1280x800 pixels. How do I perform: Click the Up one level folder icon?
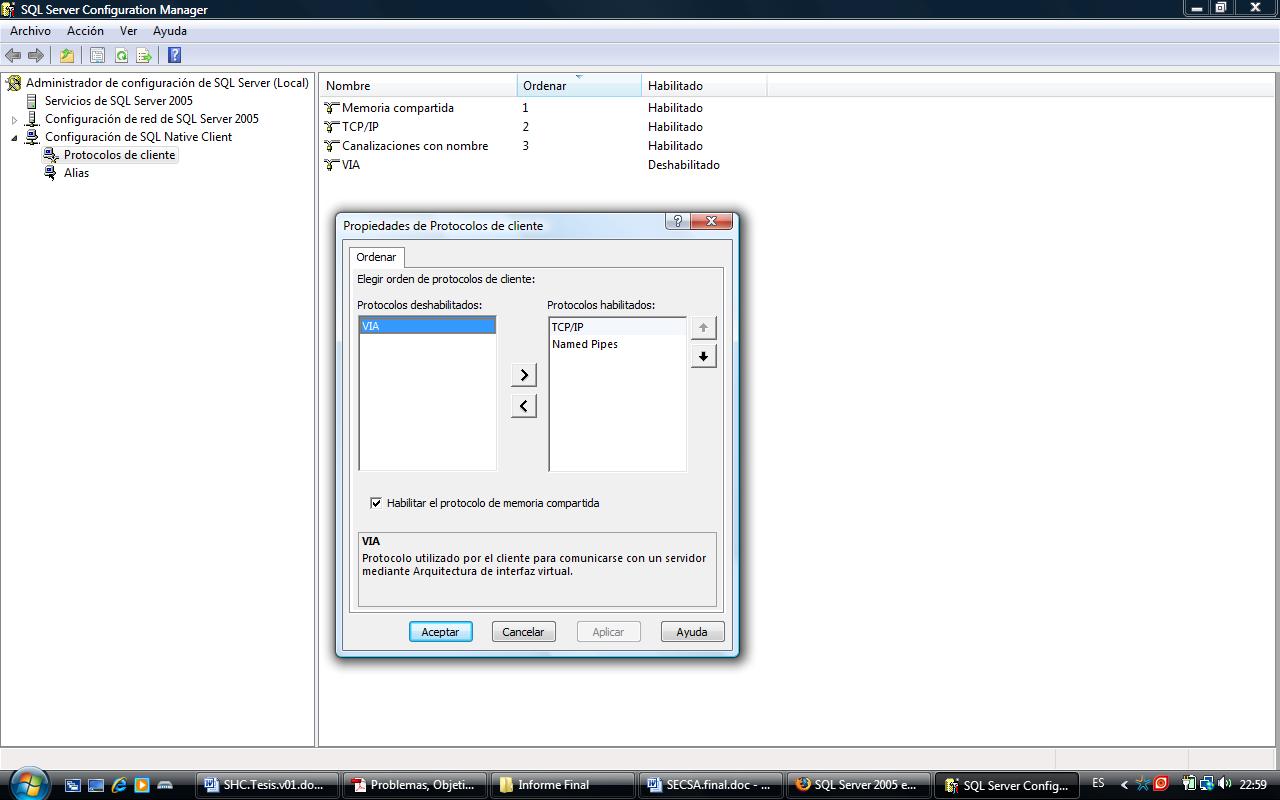coord(66,56)
